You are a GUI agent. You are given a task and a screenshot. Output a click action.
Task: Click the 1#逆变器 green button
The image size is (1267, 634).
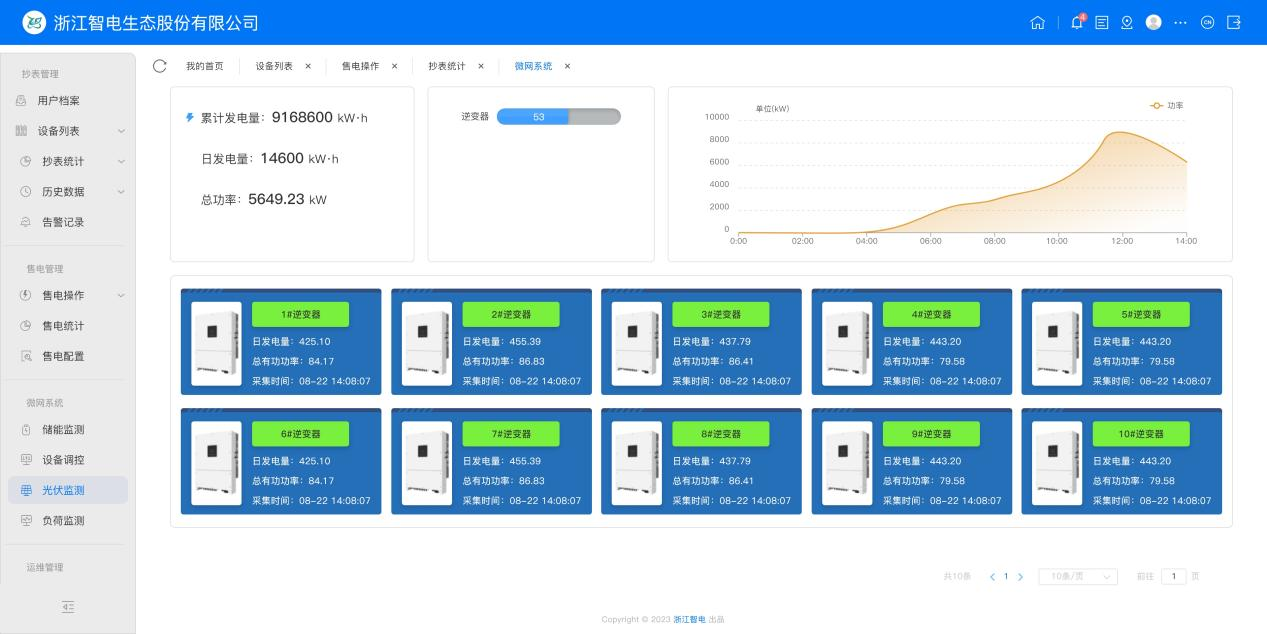click(x=300, y=314)
